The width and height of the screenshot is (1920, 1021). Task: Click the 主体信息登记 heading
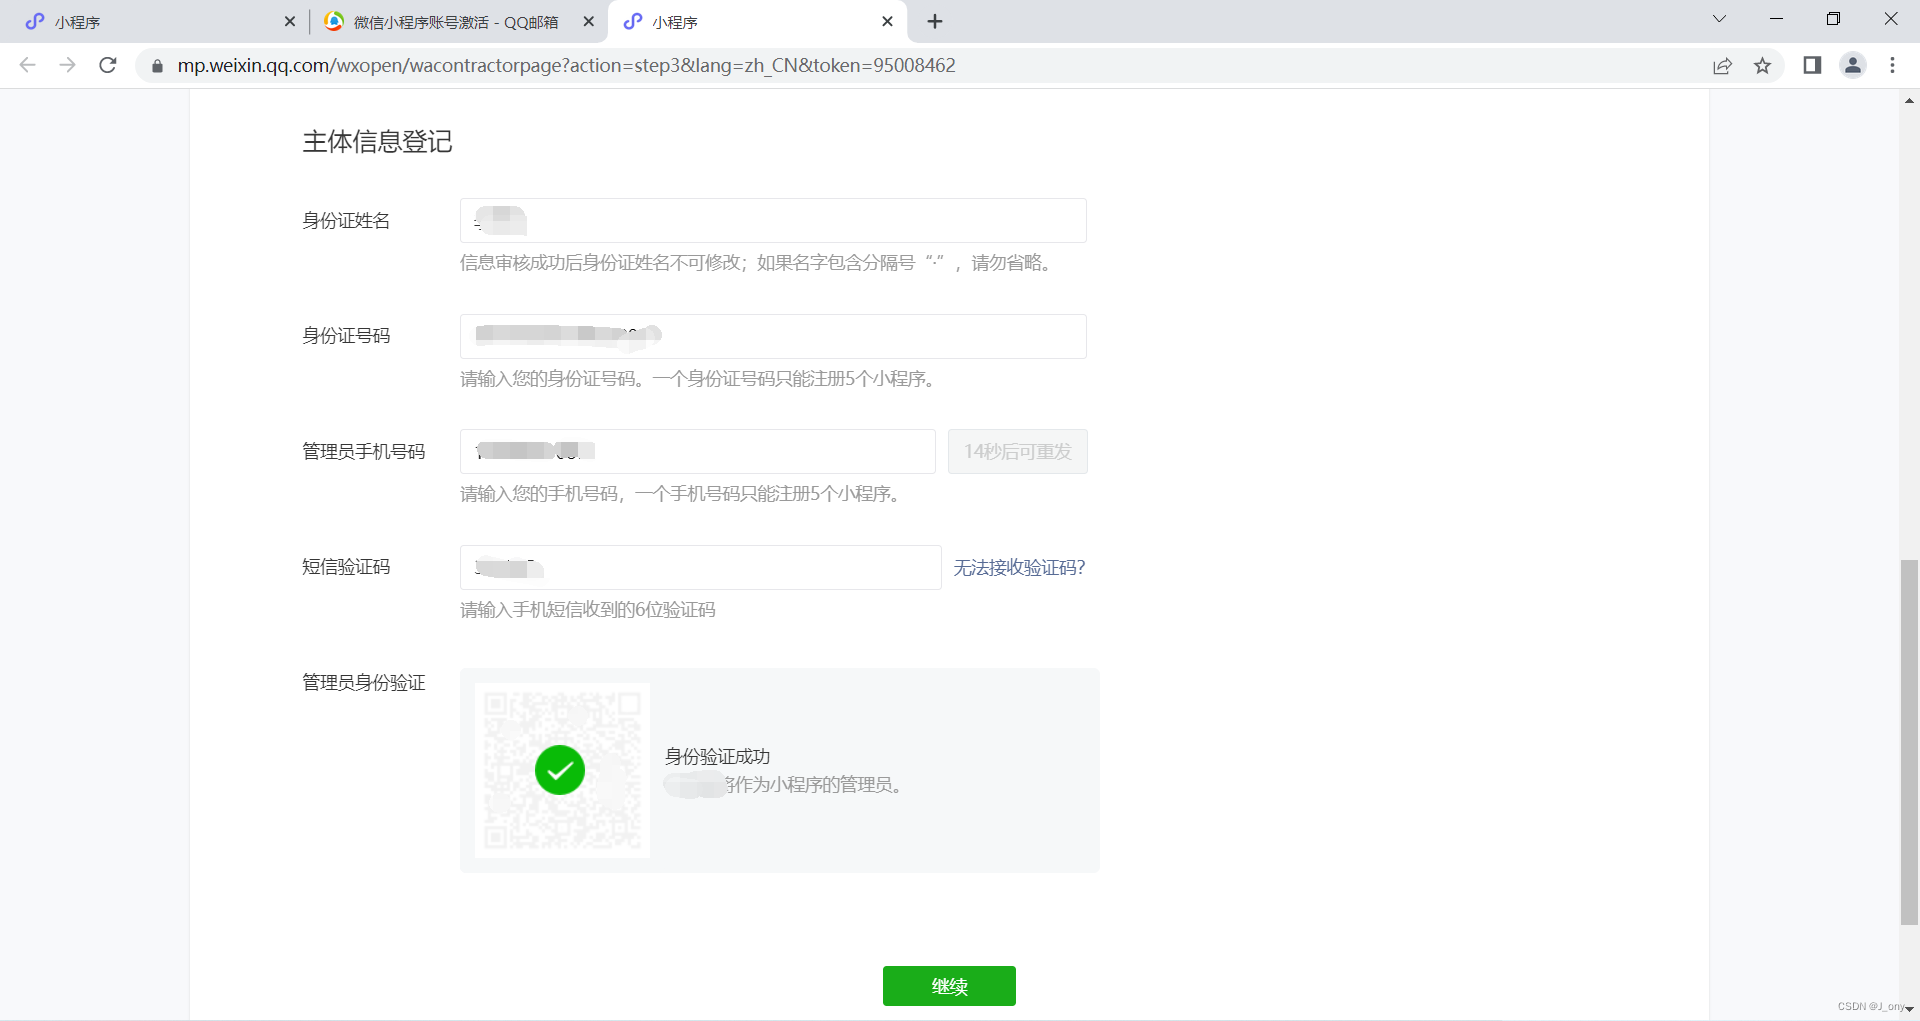click(x=377, y=141)
